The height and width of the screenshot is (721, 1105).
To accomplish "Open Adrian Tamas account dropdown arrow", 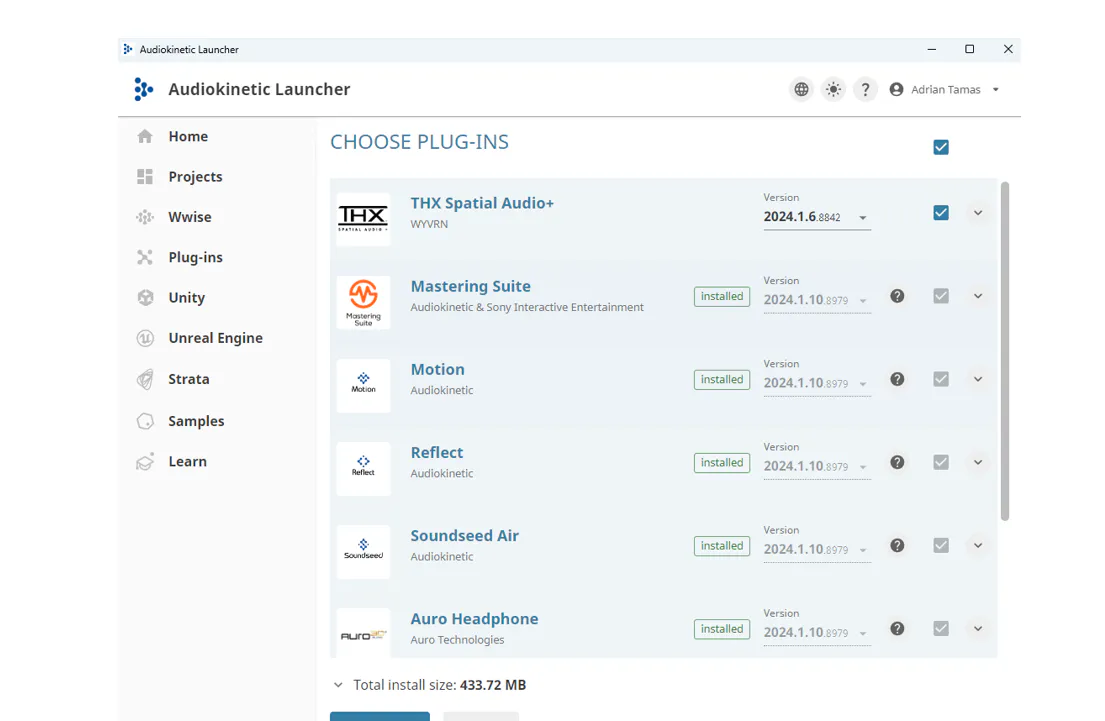I will 996,90.
